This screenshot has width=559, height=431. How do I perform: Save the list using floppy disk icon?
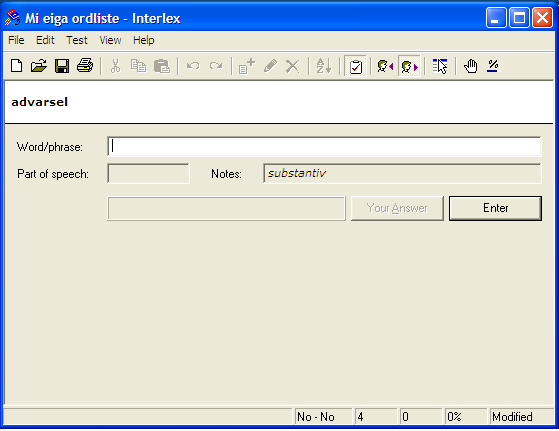coord(62,66)
